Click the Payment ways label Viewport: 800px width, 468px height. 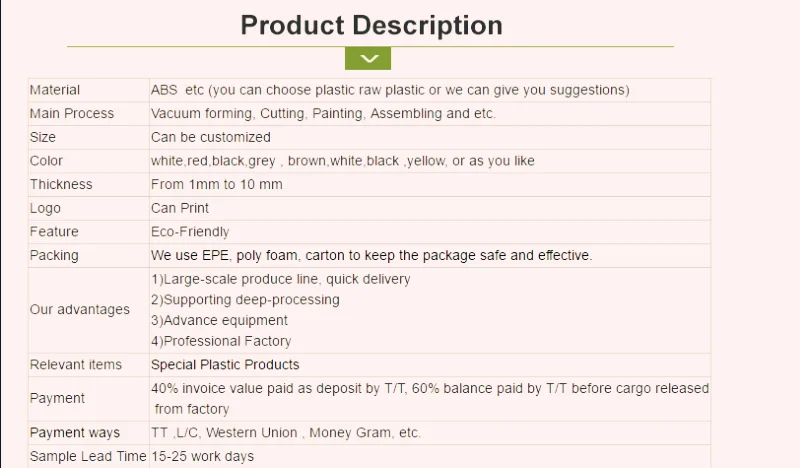[x=75, y=433]
